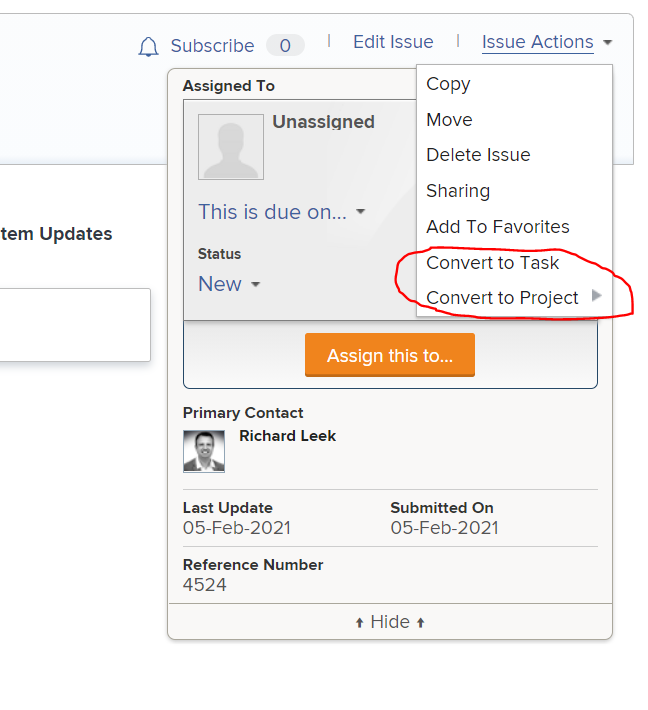Click the Edit Issue link
Viewport: 648px width, 710px height.
click(x=393, y=42)
